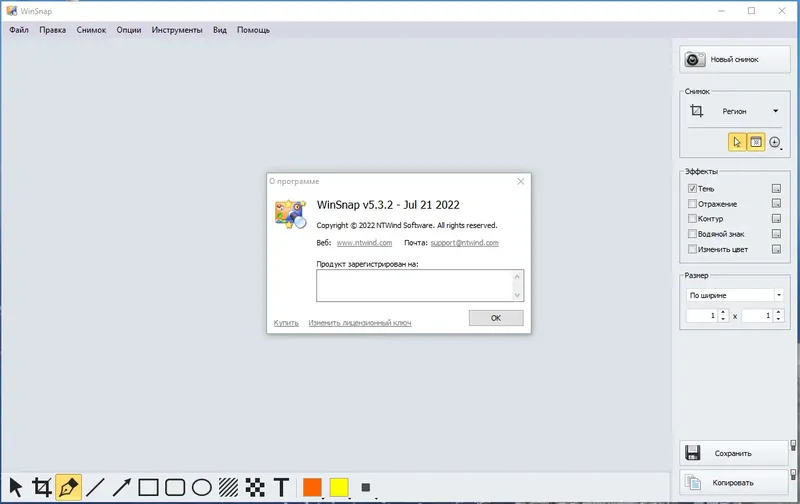
Task: Click OK in the About dialog
Action: (496, 318)
